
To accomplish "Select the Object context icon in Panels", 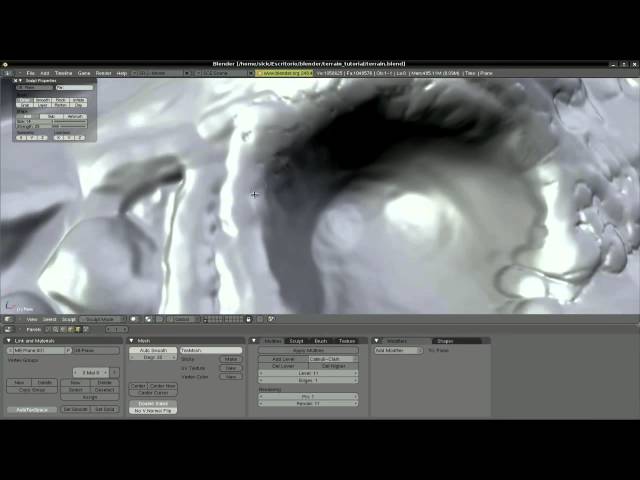I will tap(70, 329).
